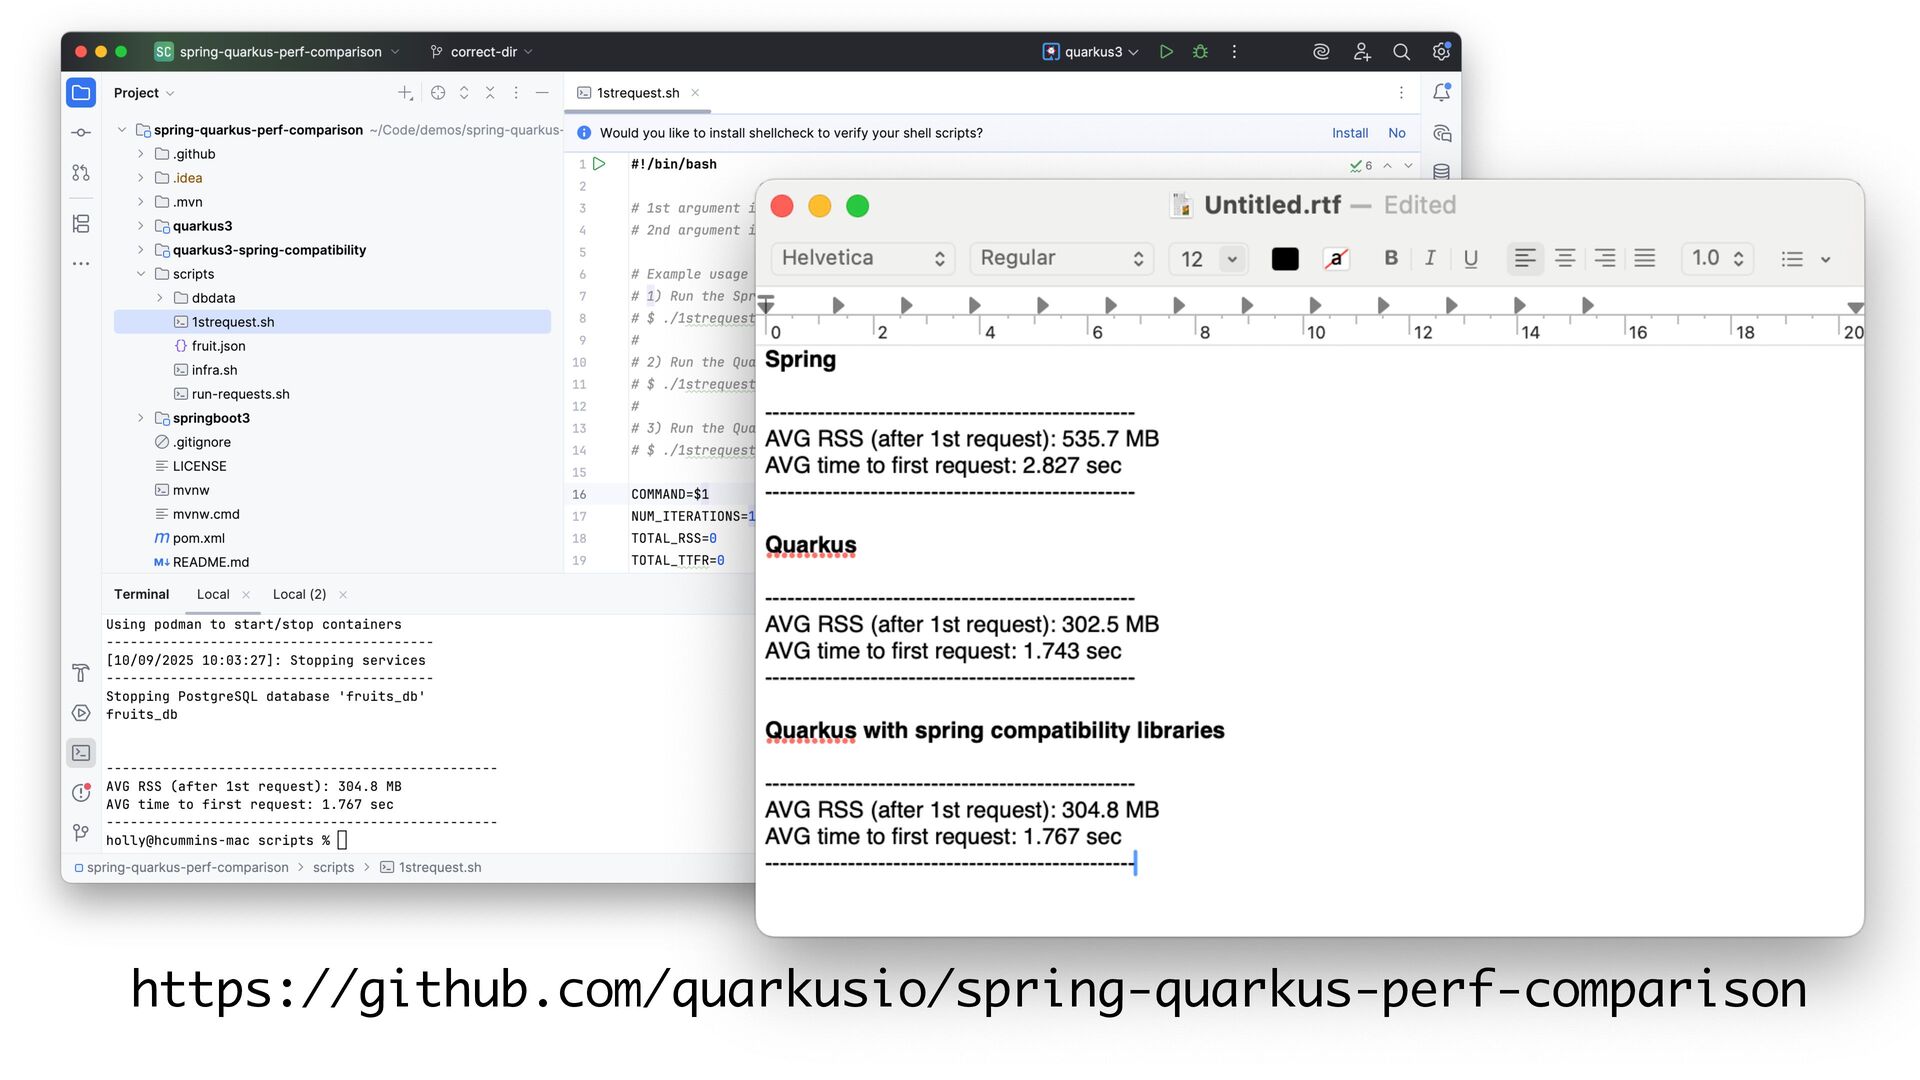
Task: Click the Run button in IDE toolbar
Action: [x=1166, y=52]
